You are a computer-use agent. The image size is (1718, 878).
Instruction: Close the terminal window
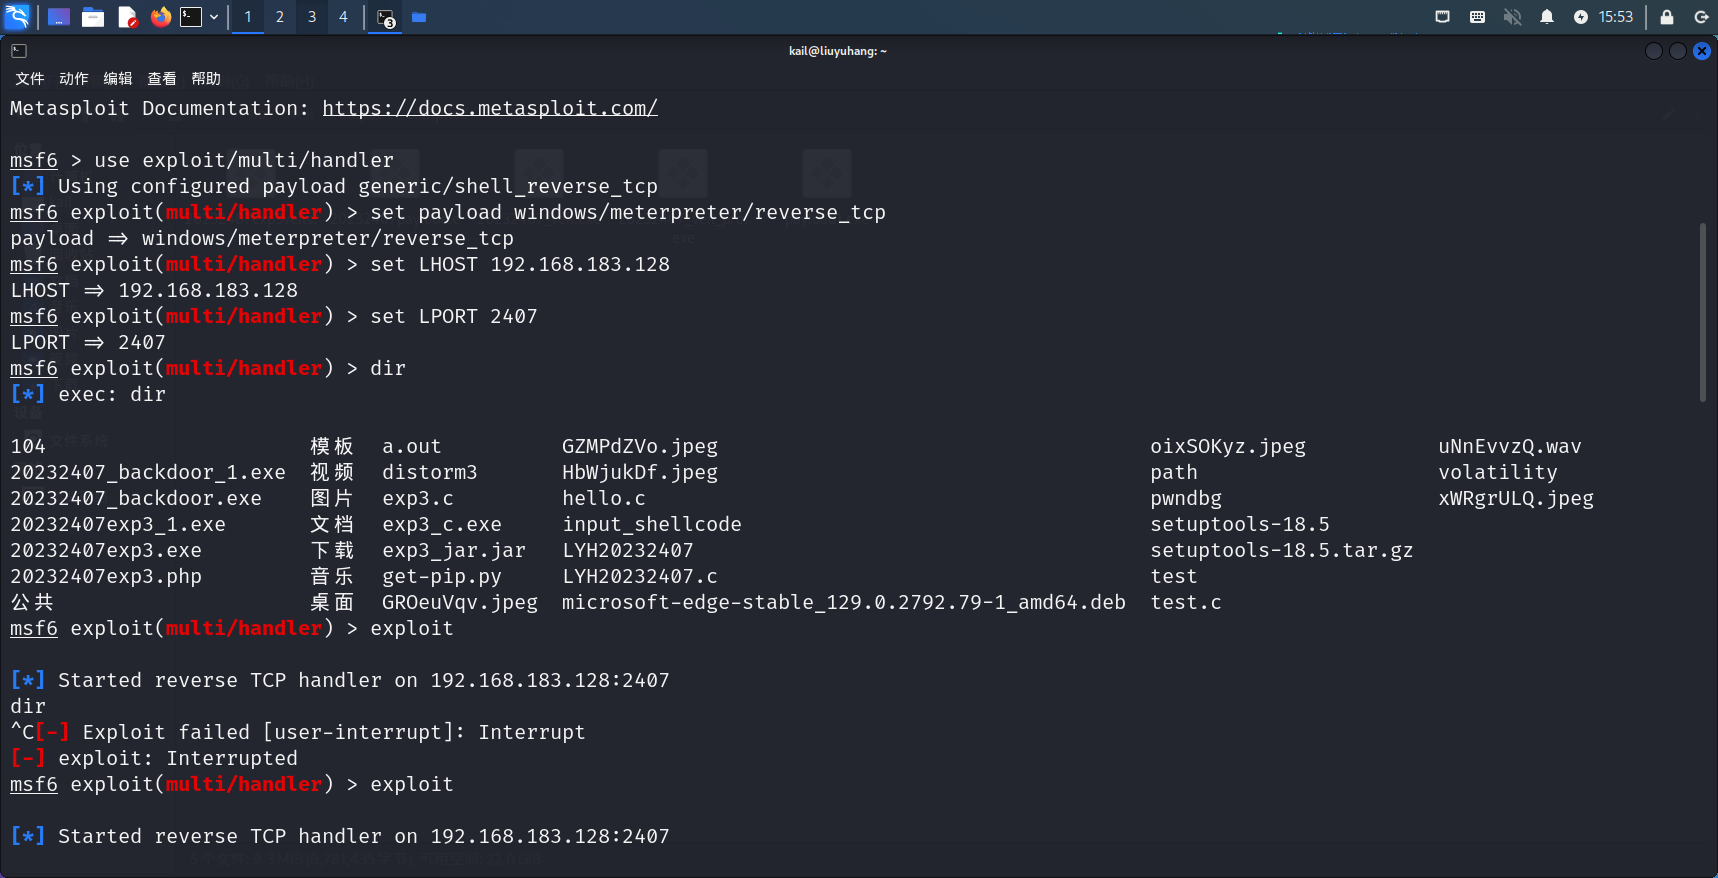click(1702, 51)
